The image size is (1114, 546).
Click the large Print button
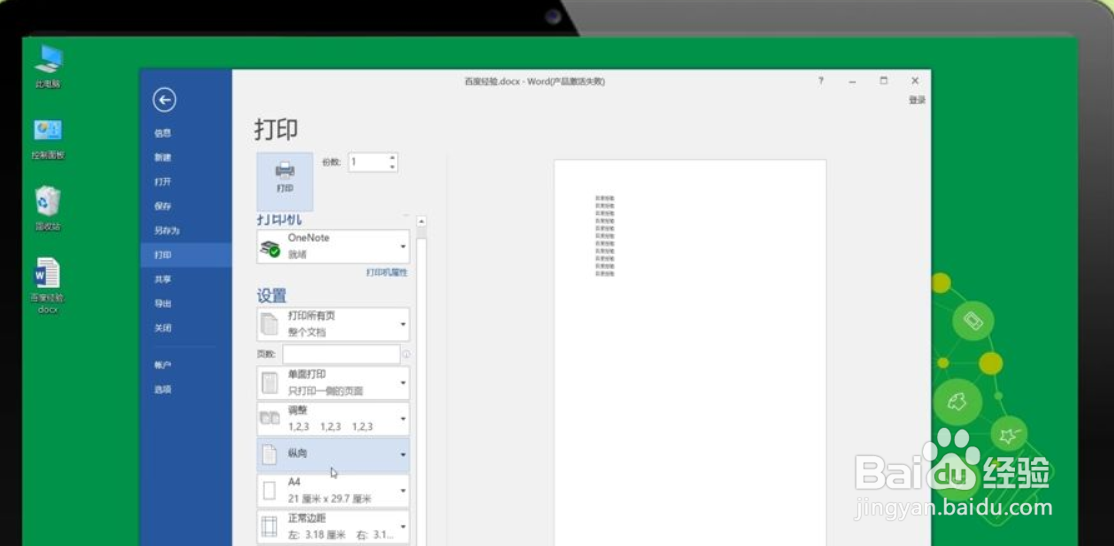coord(285,181)
